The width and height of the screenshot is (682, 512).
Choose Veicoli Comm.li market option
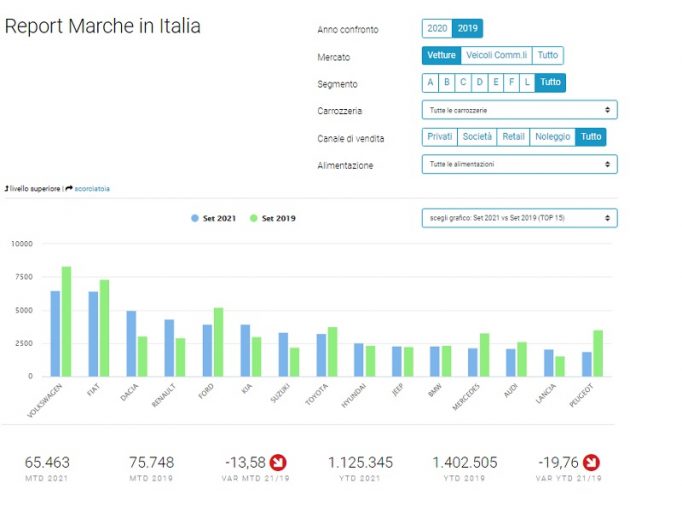[x=496, y=55]
